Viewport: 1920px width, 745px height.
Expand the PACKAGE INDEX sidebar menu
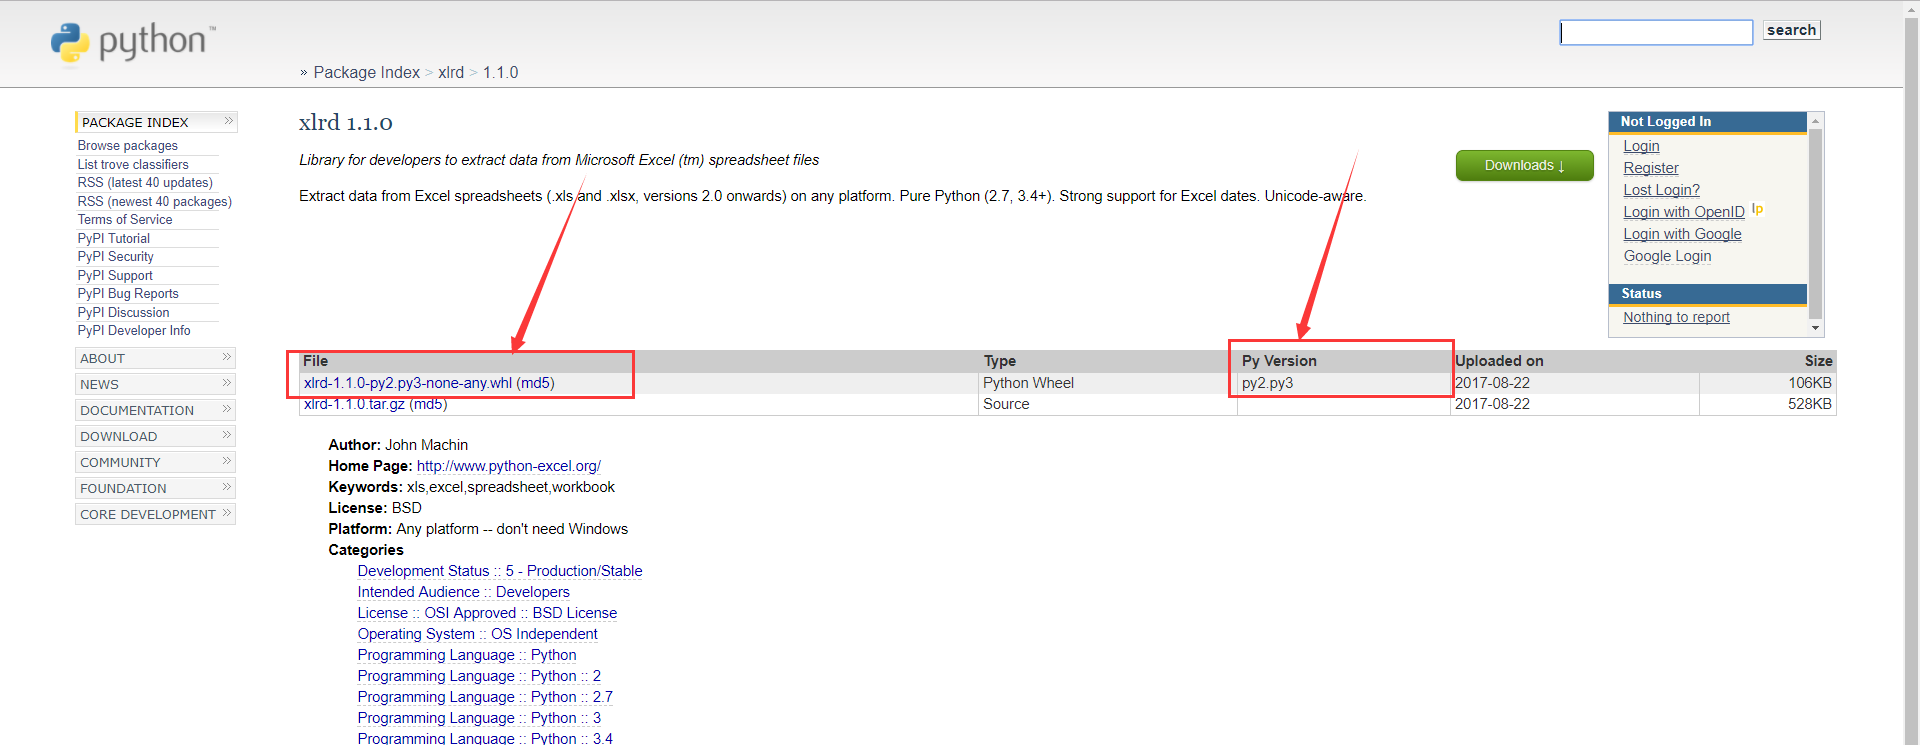pyautogui.click(x=156, y=122)
